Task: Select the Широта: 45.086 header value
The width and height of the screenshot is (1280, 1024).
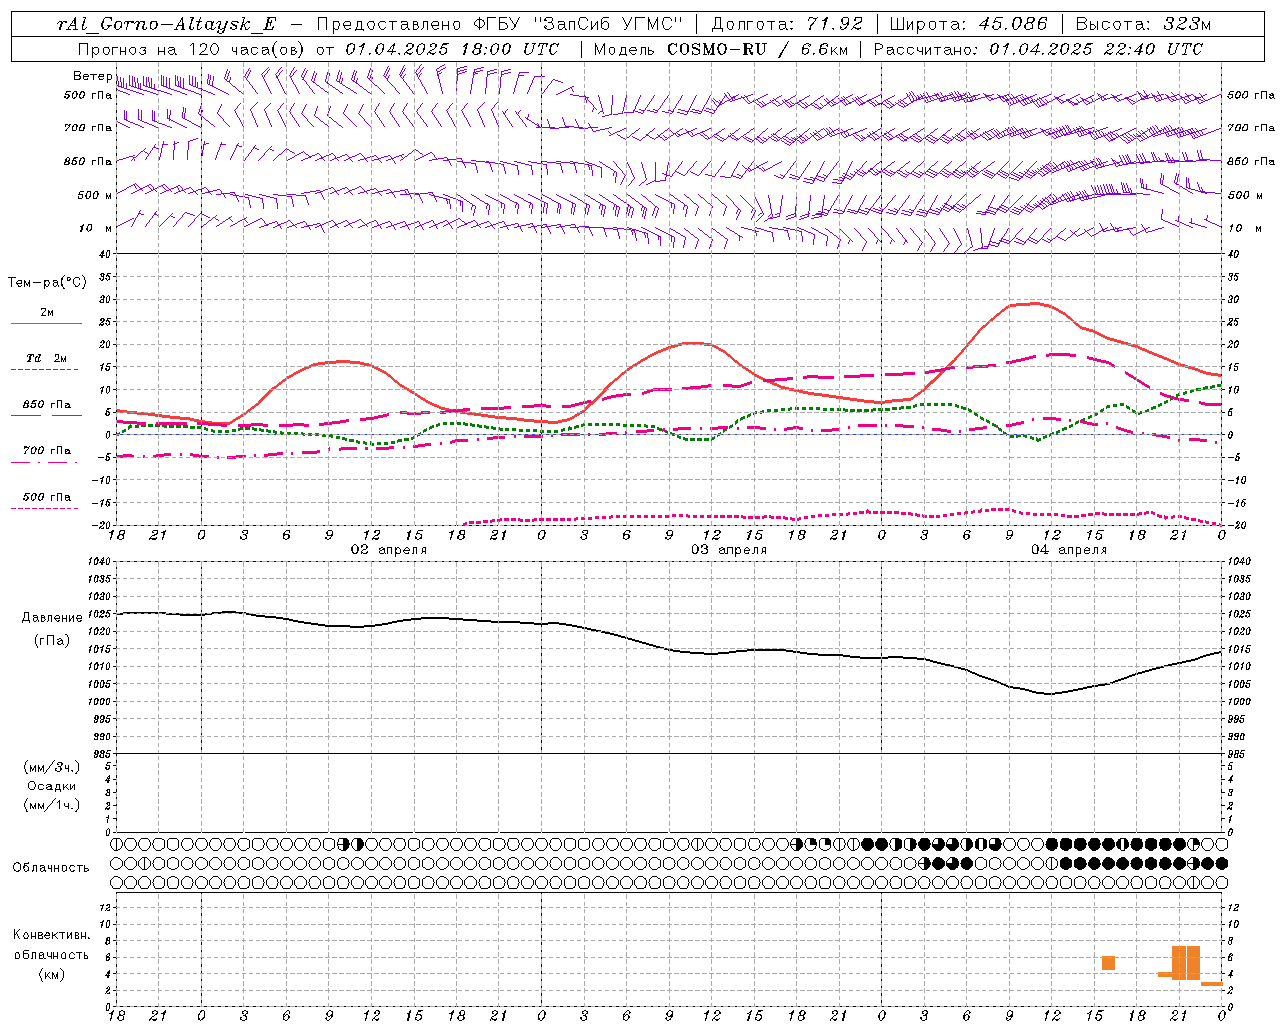Action: [968, 24]
